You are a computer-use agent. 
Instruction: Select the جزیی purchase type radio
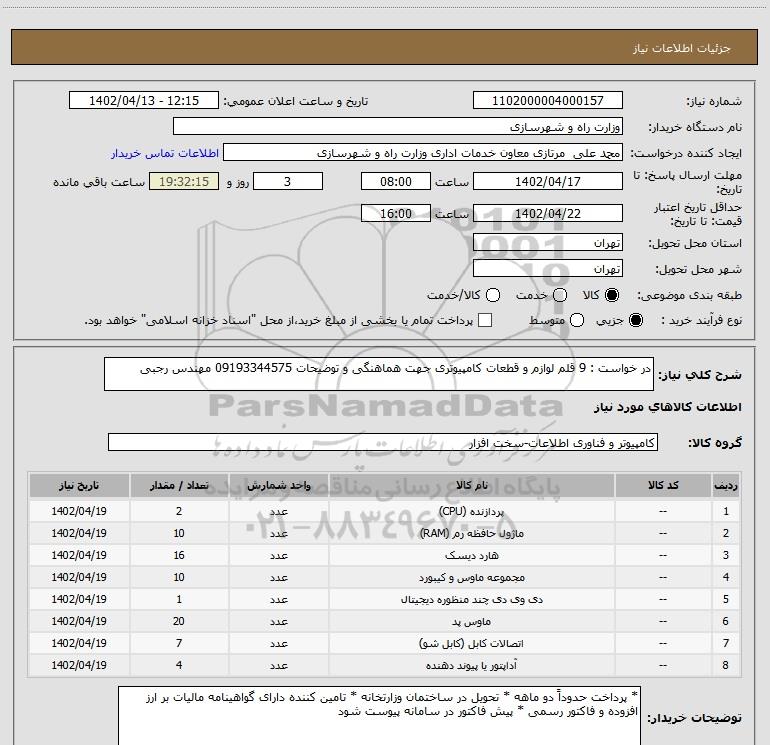636,320
